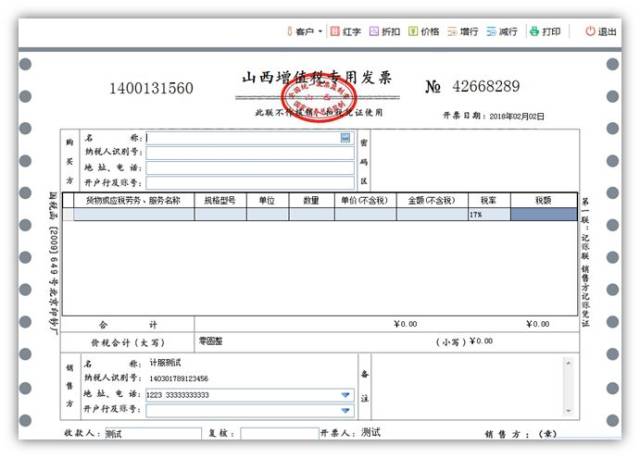Click the buyer 地址、电话 input field
This screenshot has width=640, height=458.
(x=249, y=168)
